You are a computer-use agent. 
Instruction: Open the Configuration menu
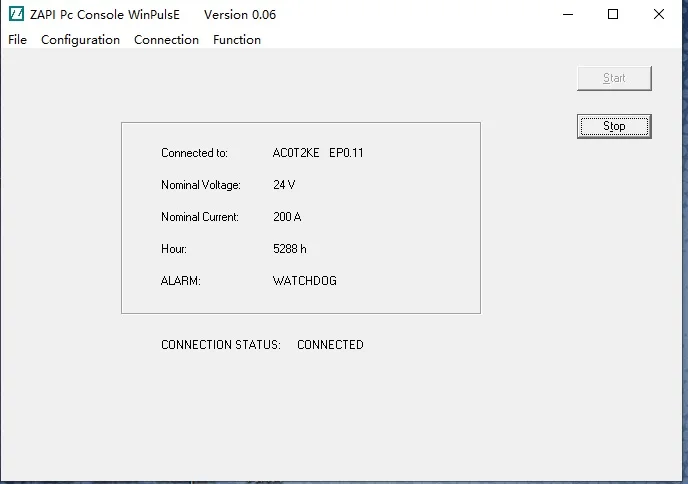click(x=80, y=40)
